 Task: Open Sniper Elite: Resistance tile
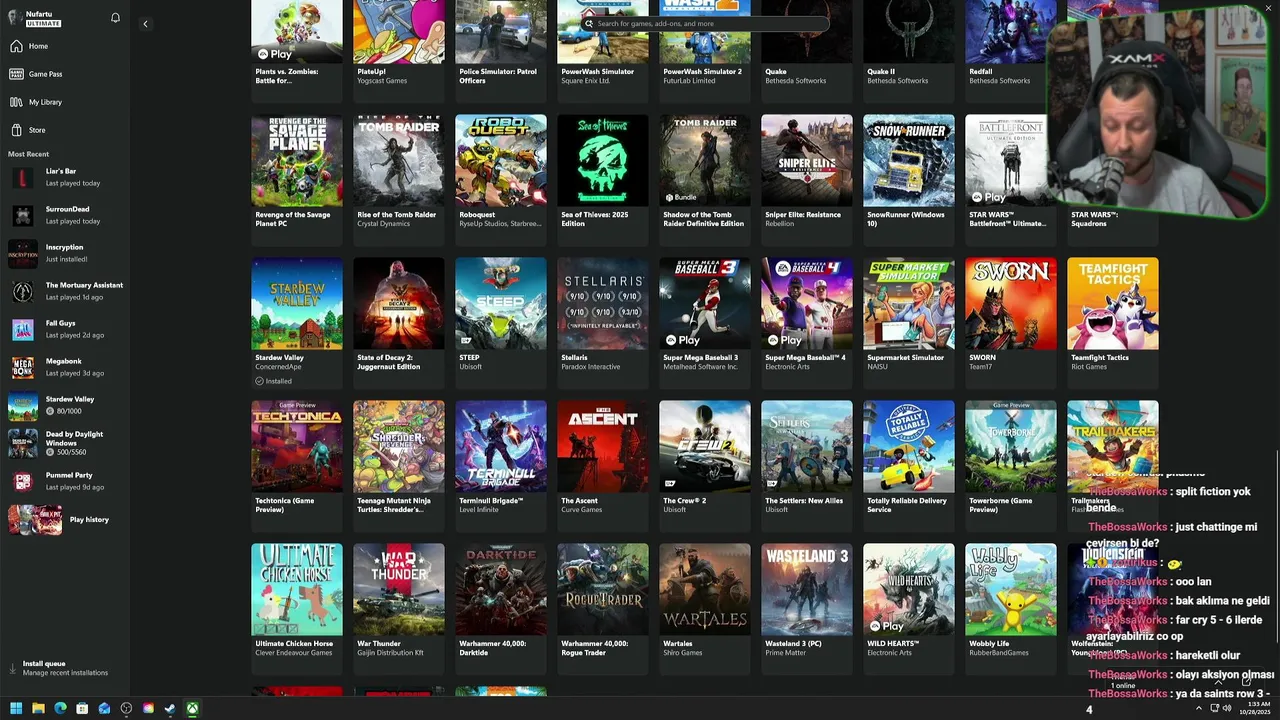click(807, 180)
